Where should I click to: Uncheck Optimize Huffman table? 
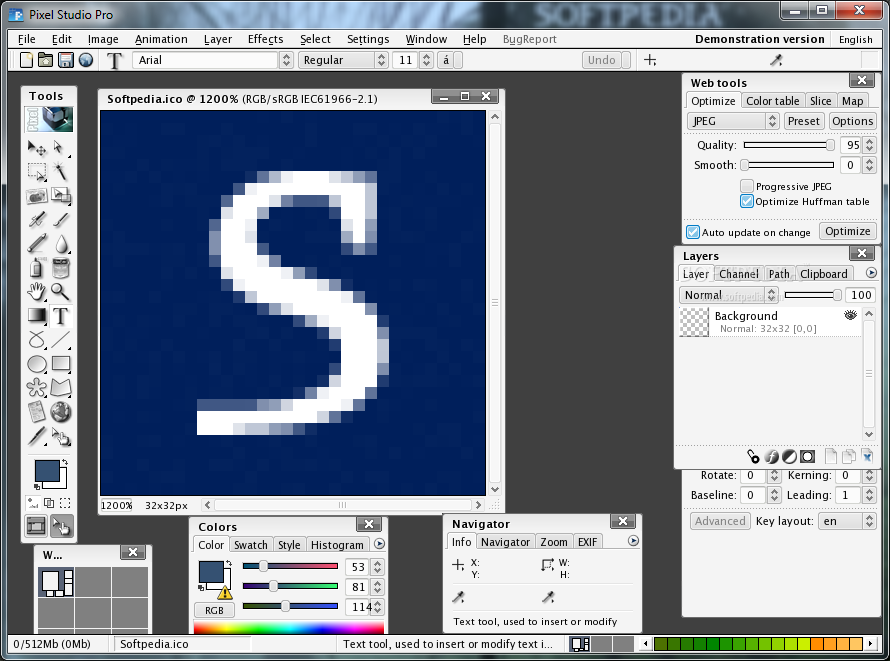(747, 201)
